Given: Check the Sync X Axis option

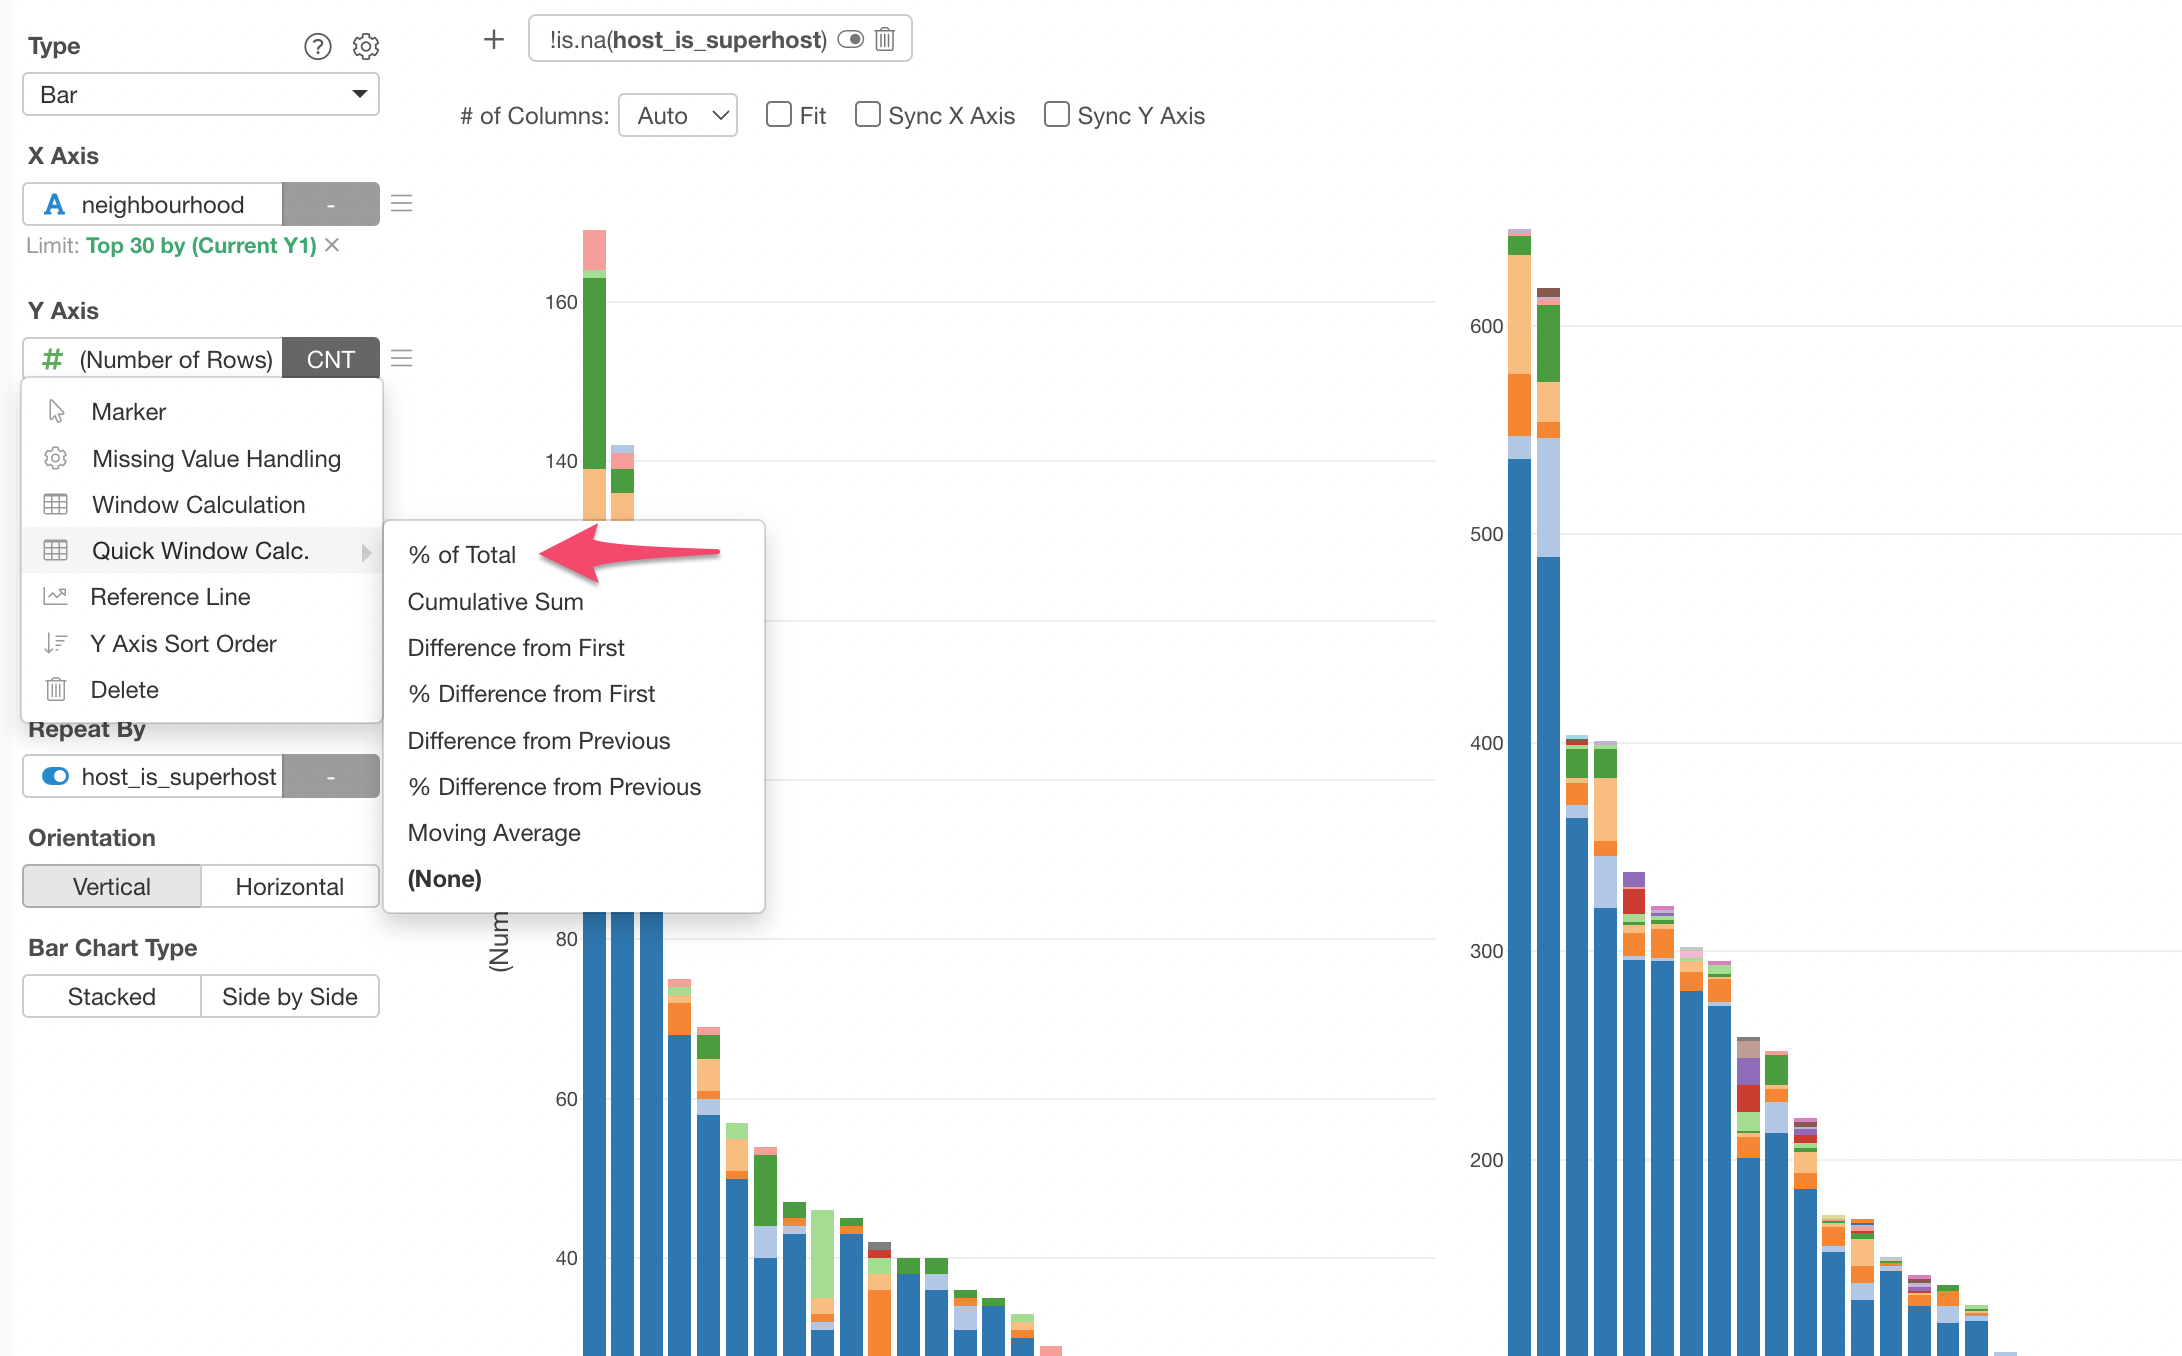Looking at the screenshot, I should pyautogui.click(x=867, y=114).
